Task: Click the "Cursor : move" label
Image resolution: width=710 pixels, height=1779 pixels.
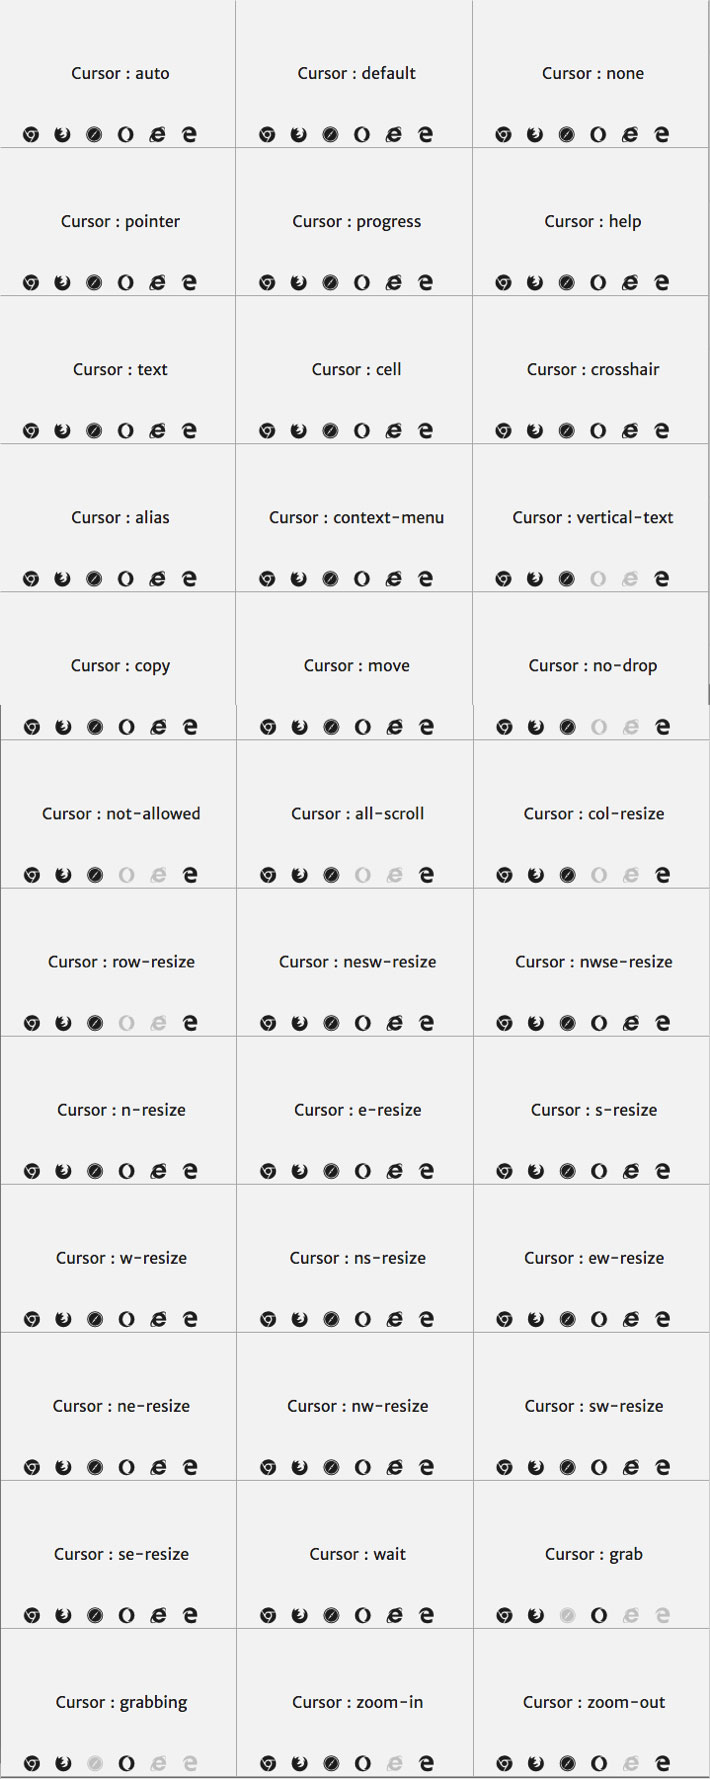Action: click(357, 666)
